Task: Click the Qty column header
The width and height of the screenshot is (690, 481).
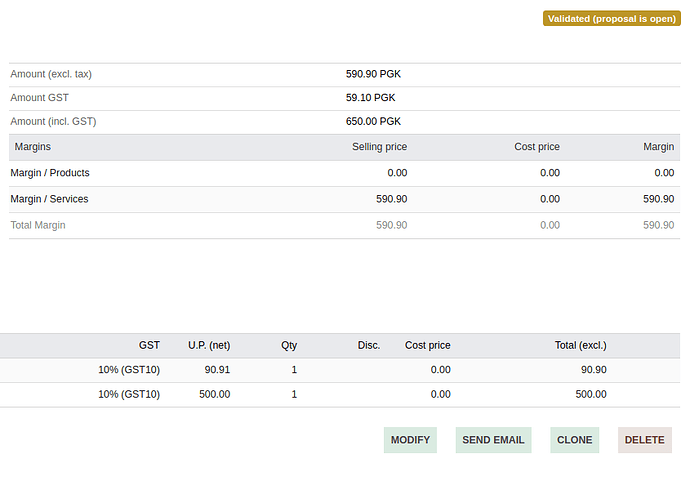Action: click(288, 345)
